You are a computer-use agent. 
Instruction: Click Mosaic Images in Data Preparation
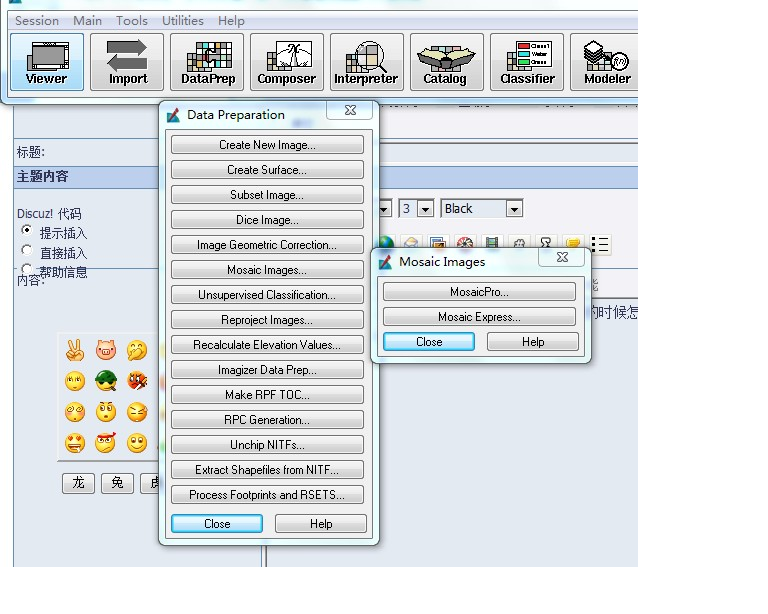point(267,270)
